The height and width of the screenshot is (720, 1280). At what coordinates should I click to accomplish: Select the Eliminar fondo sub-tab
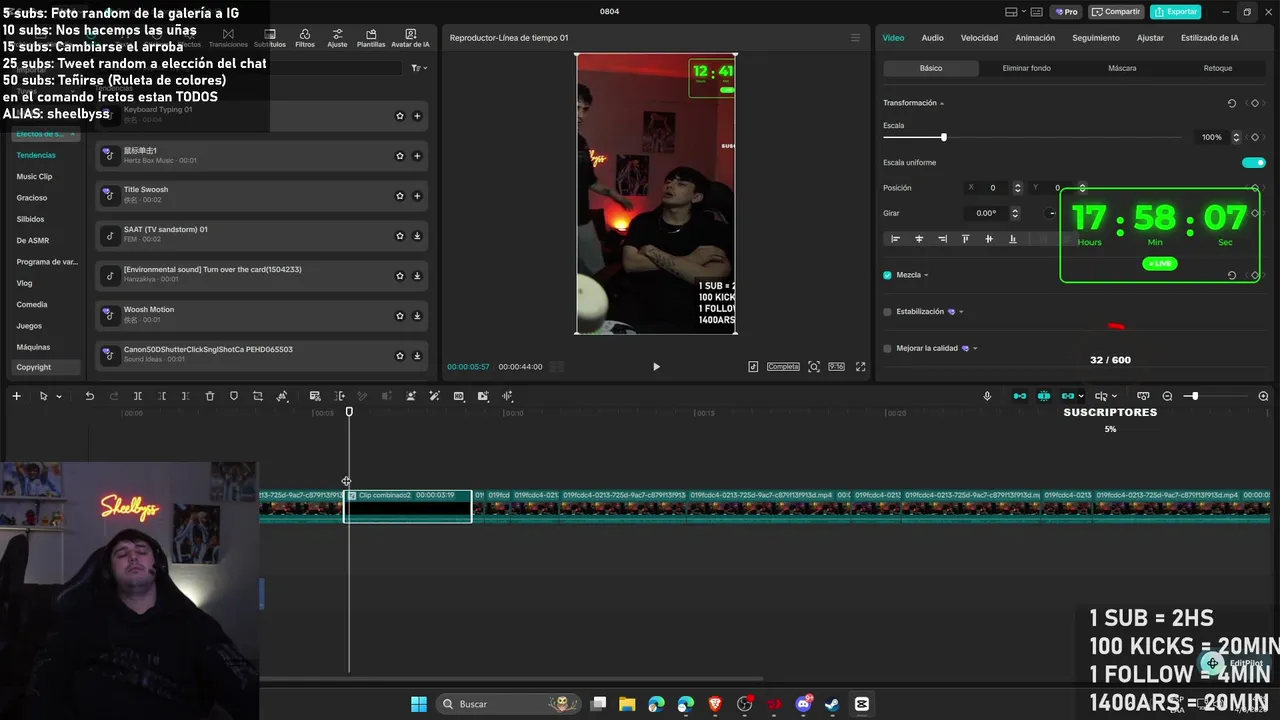(1026, 68)
